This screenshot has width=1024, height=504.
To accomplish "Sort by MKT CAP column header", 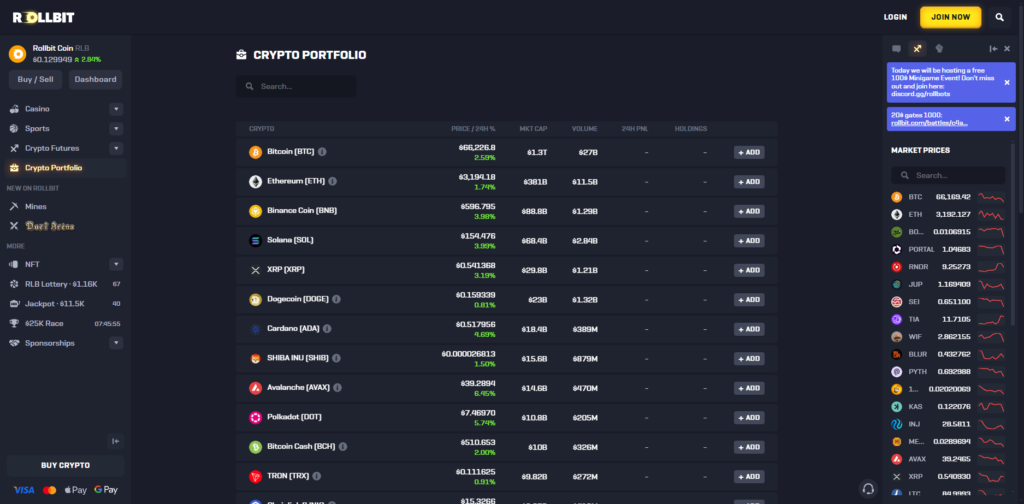I will [533, 129].
